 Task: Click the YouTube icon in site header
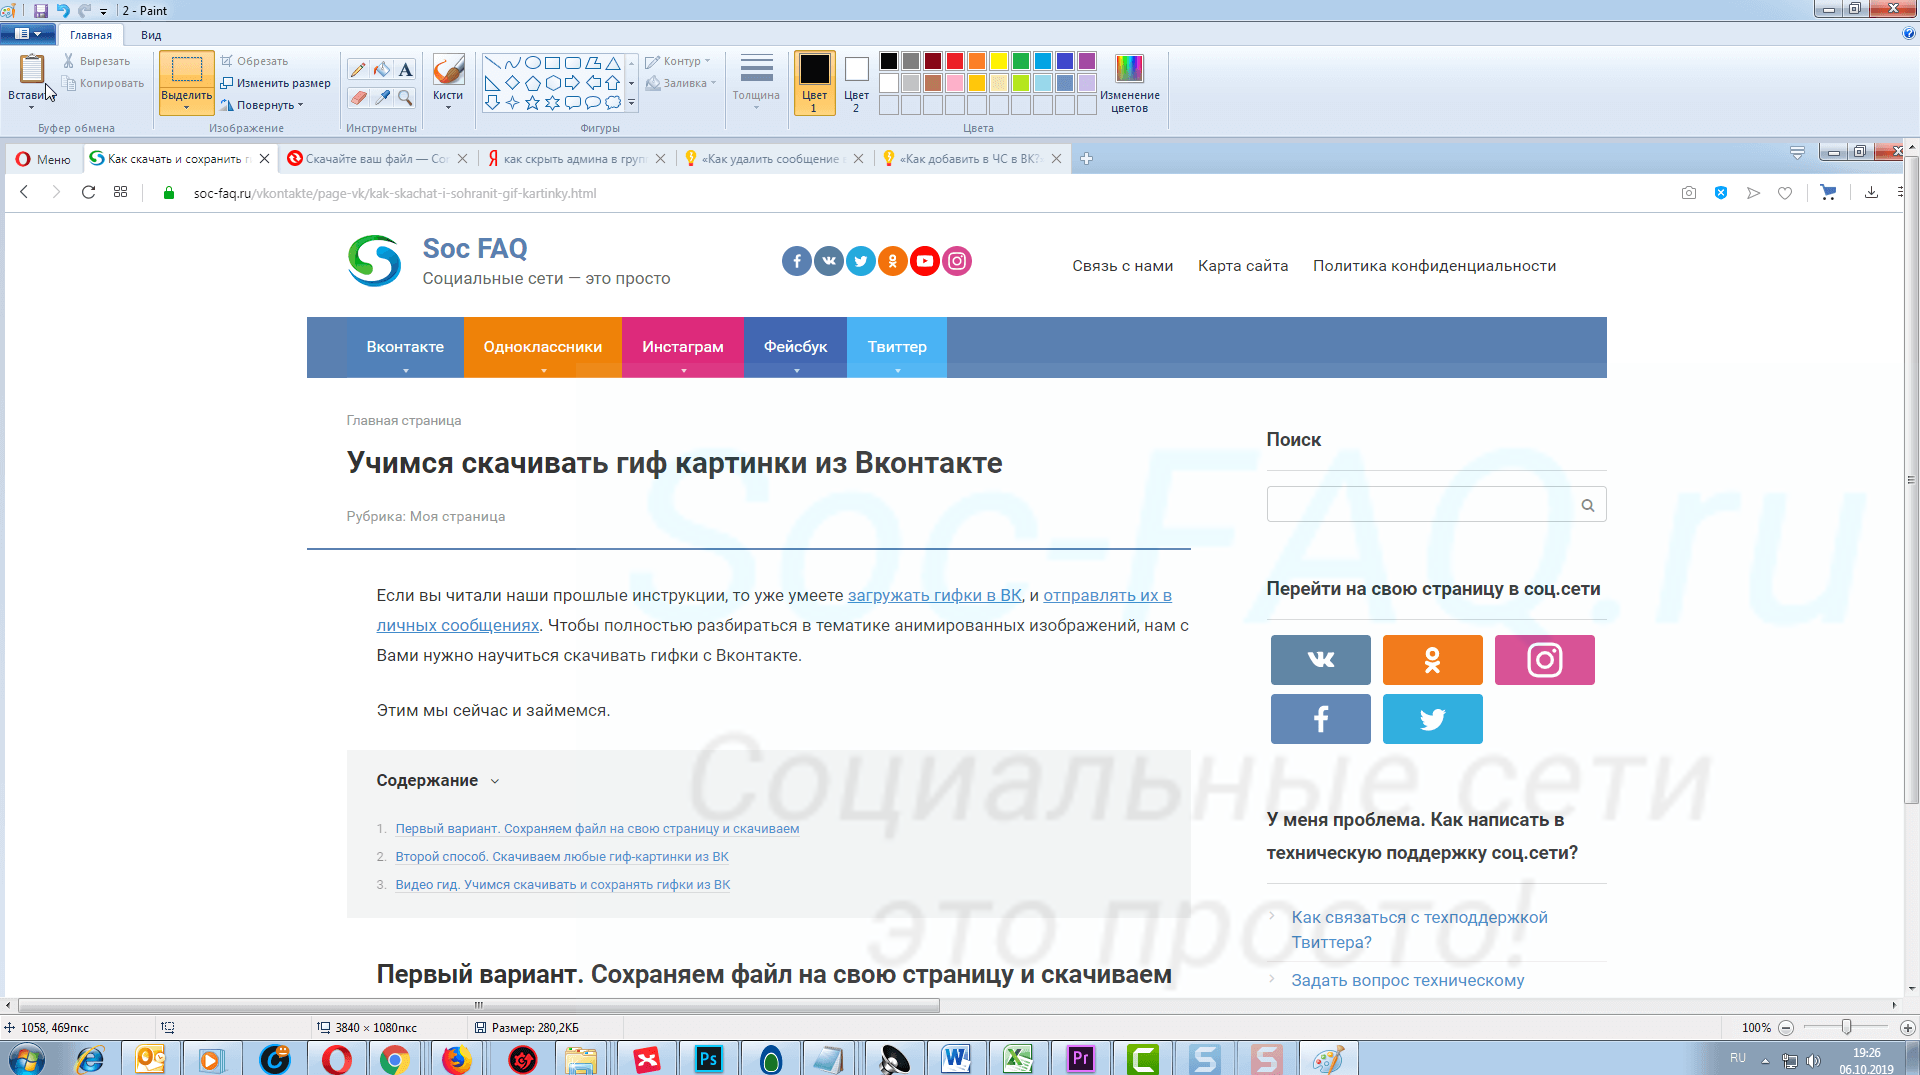(925, 261)
